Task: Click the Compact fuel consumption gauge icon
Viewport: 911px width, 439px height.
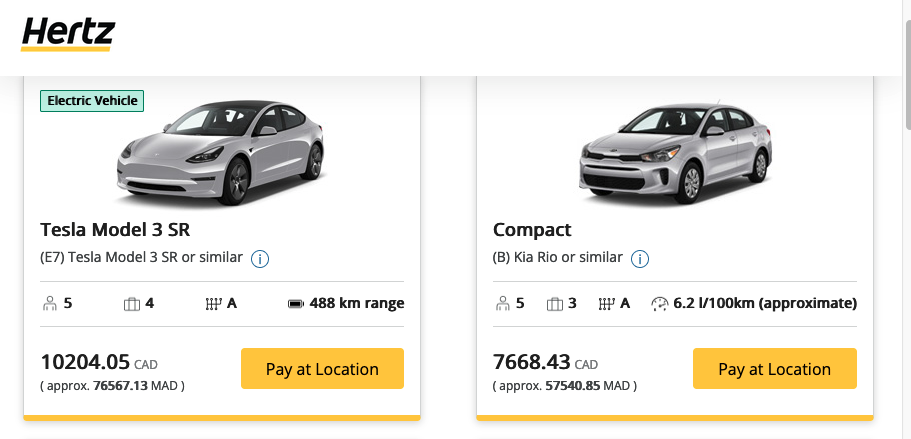Action: (x=659, y=303)
